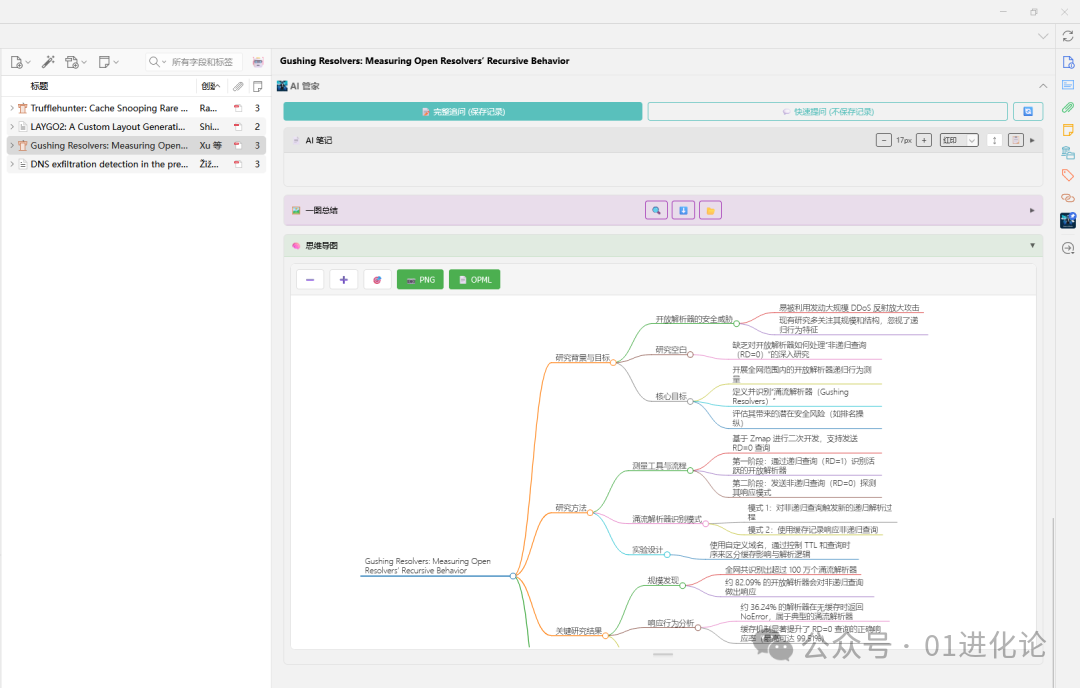This screenshot has width=1080, height=688.
Task: Open the 红印 style dropdown
Action: pos(958,140)
